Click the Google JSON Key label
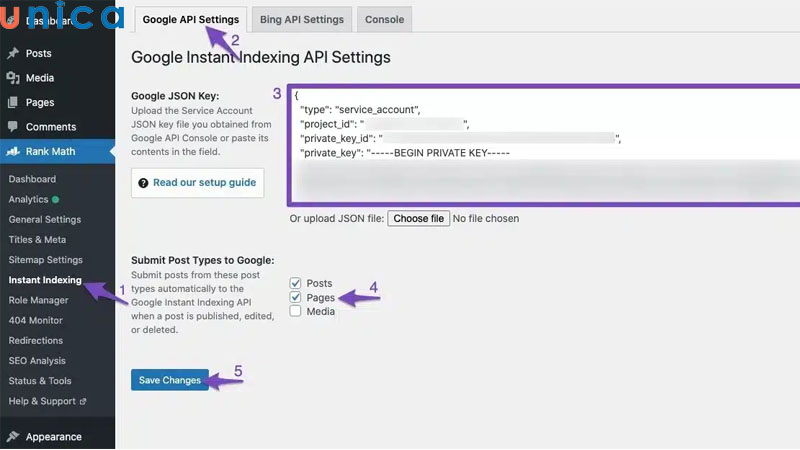 pyautogui.click(x=175, y=96)
